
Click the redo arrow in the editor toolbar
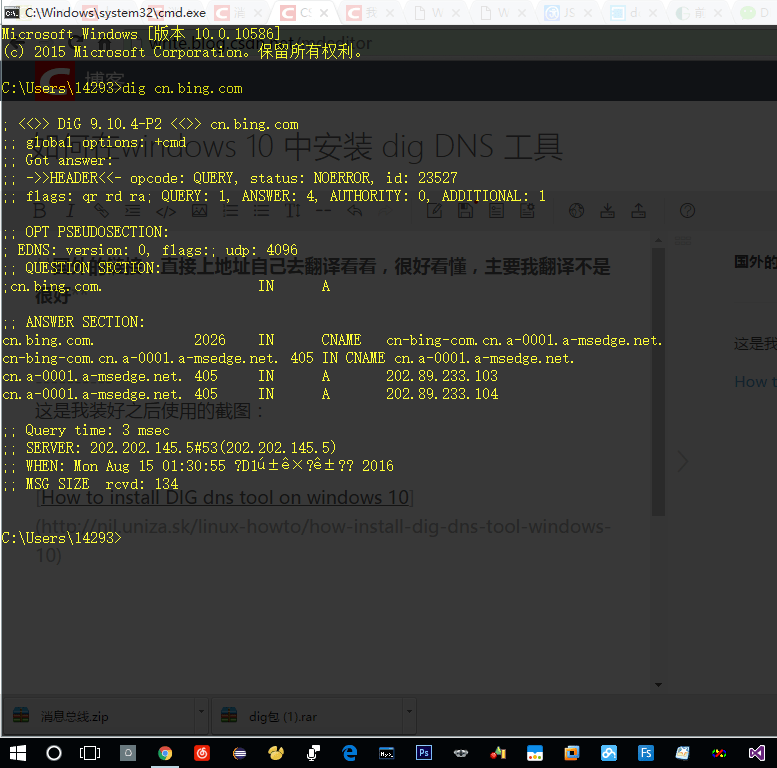(385, 211)
